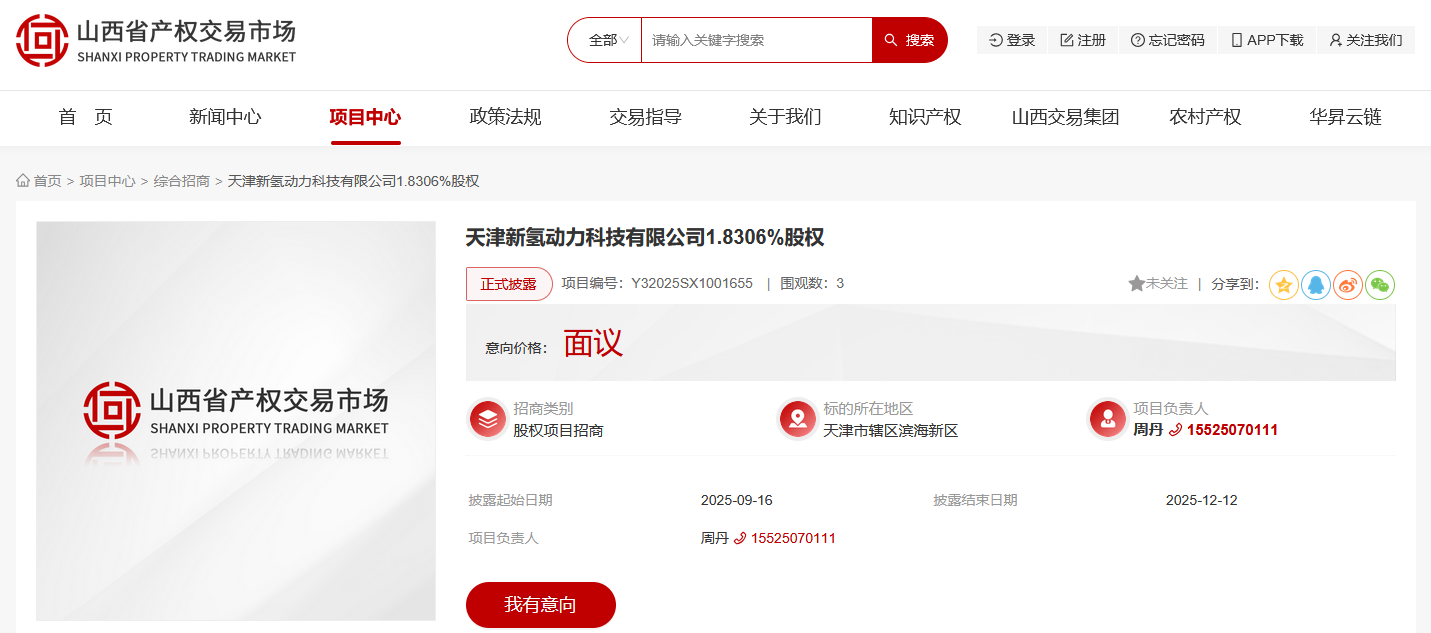
Task: Select the 项目中心 nav item
Action: [365, 117]
